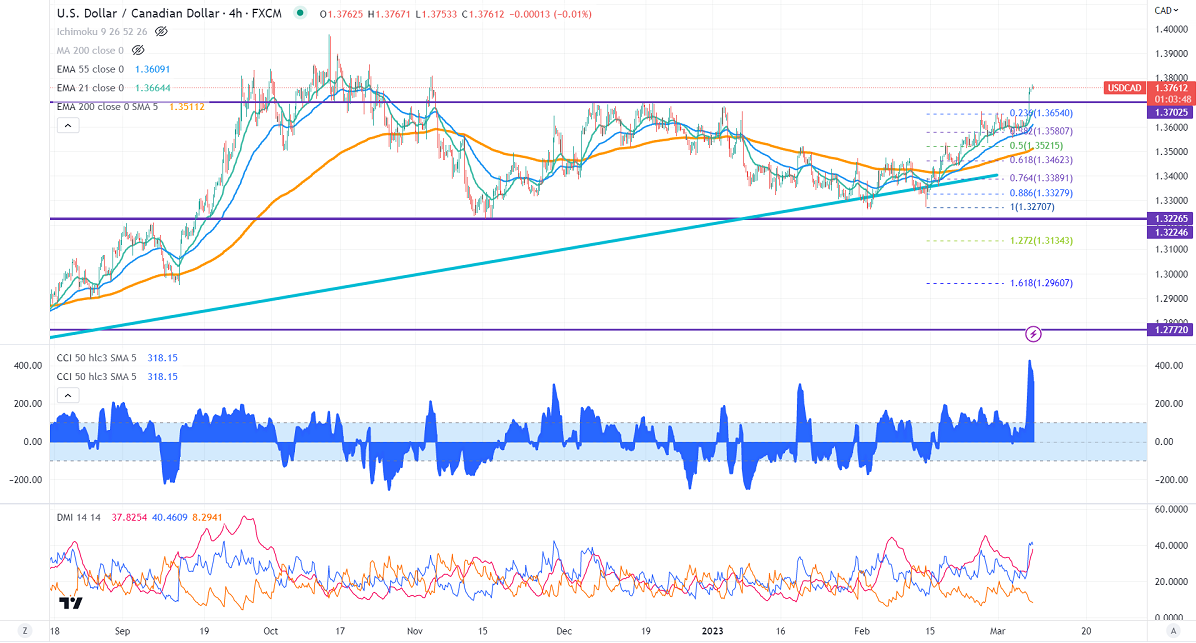
Task: Select the EMA 21 close indicator legend
Action: 89,87
